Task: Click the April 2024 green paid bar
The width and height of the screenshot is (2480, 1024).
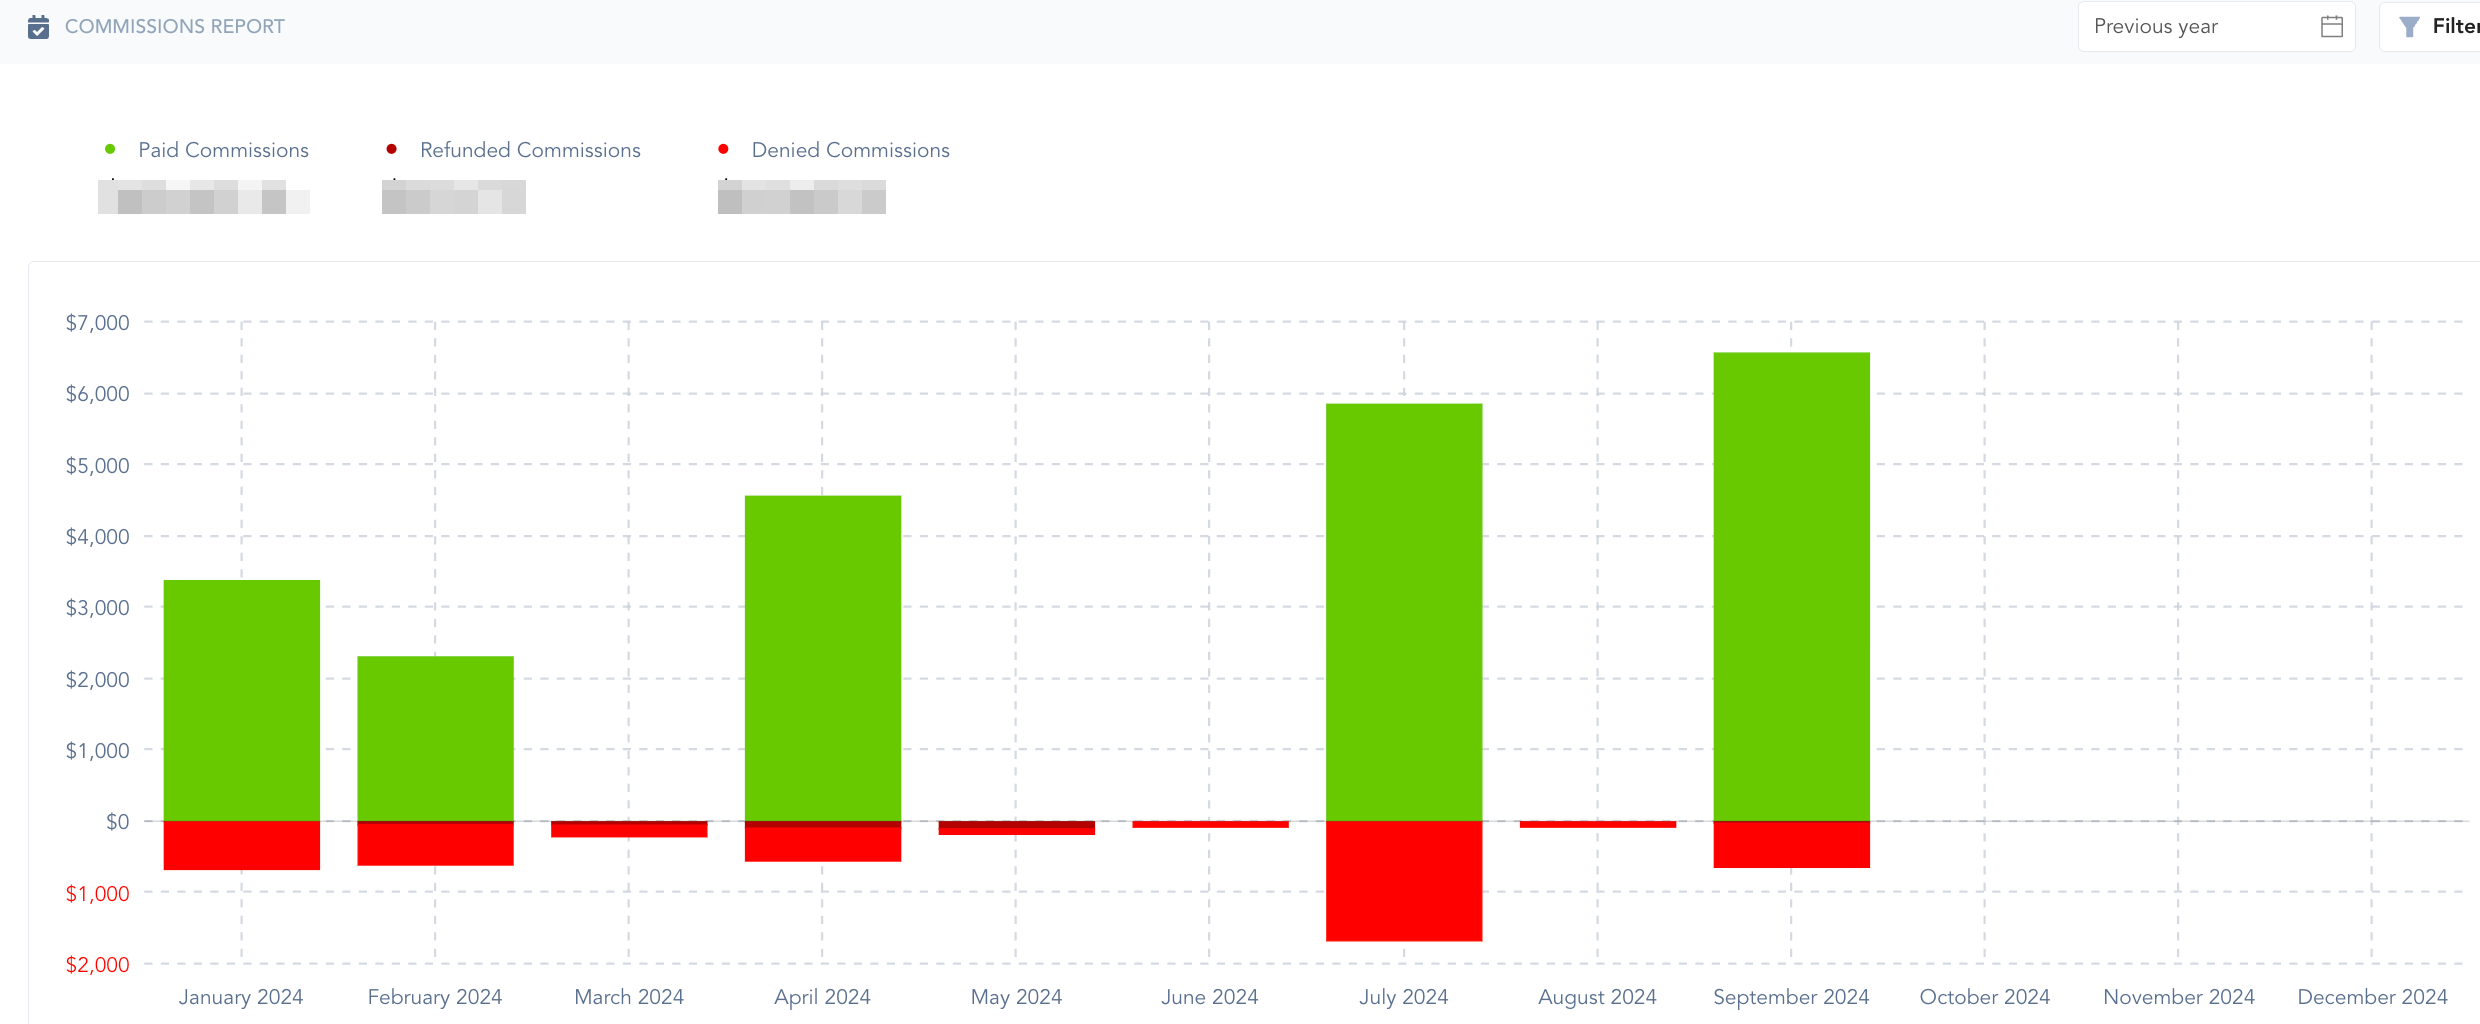Action: pos(823,658)
